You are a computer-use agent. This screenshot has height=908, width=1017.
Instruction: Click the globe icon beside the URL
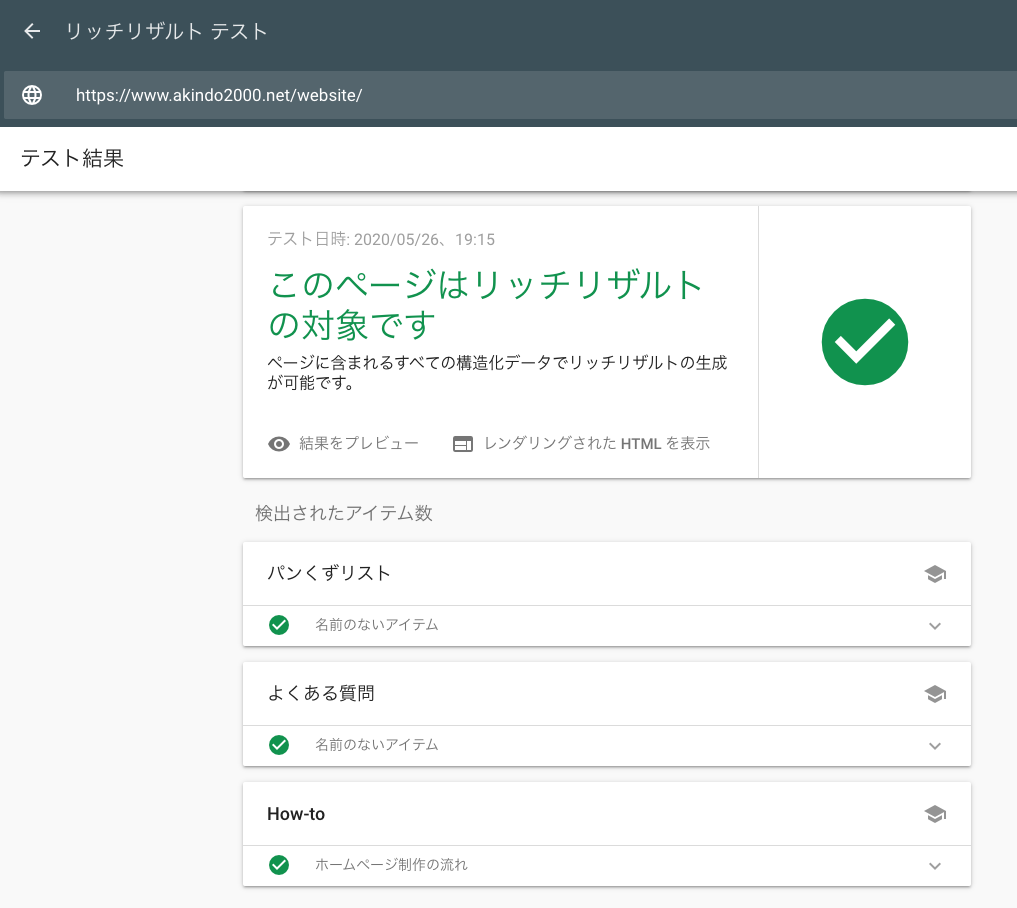pos(32,95)
